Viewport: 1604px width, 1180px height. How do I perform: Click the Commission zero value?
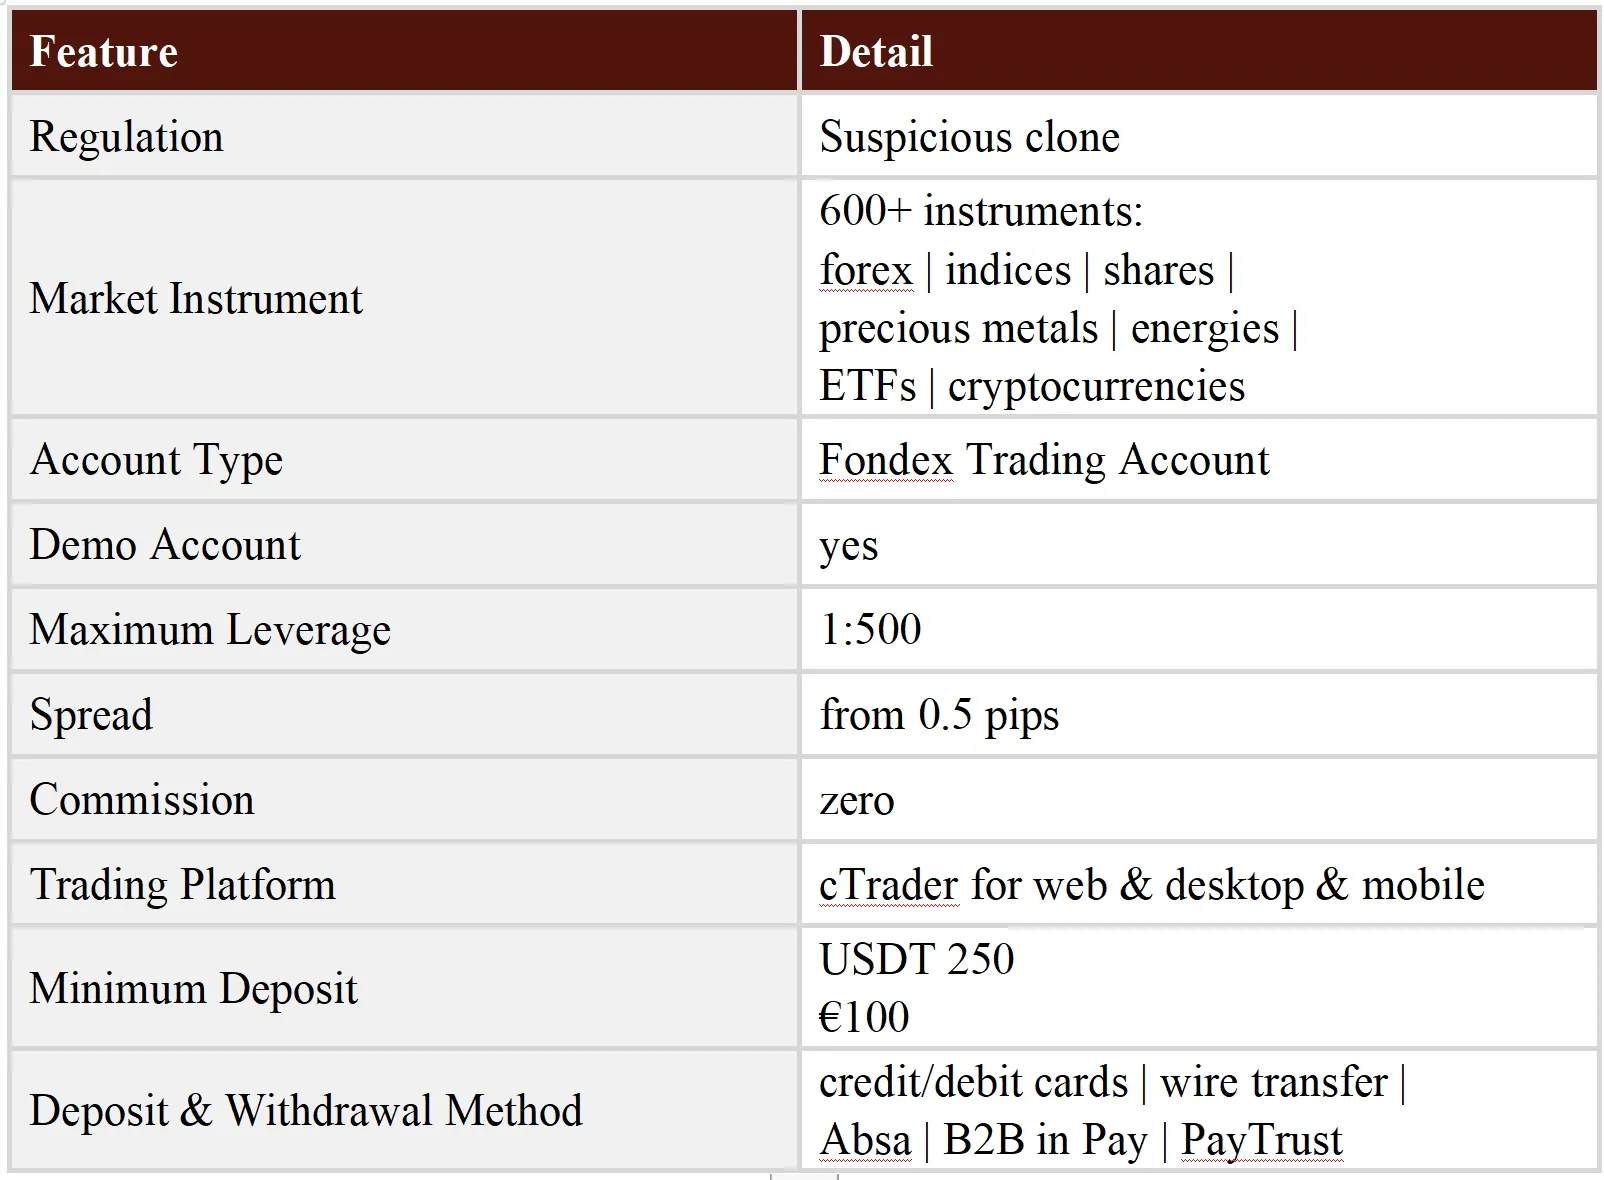[x=857, y=801]
